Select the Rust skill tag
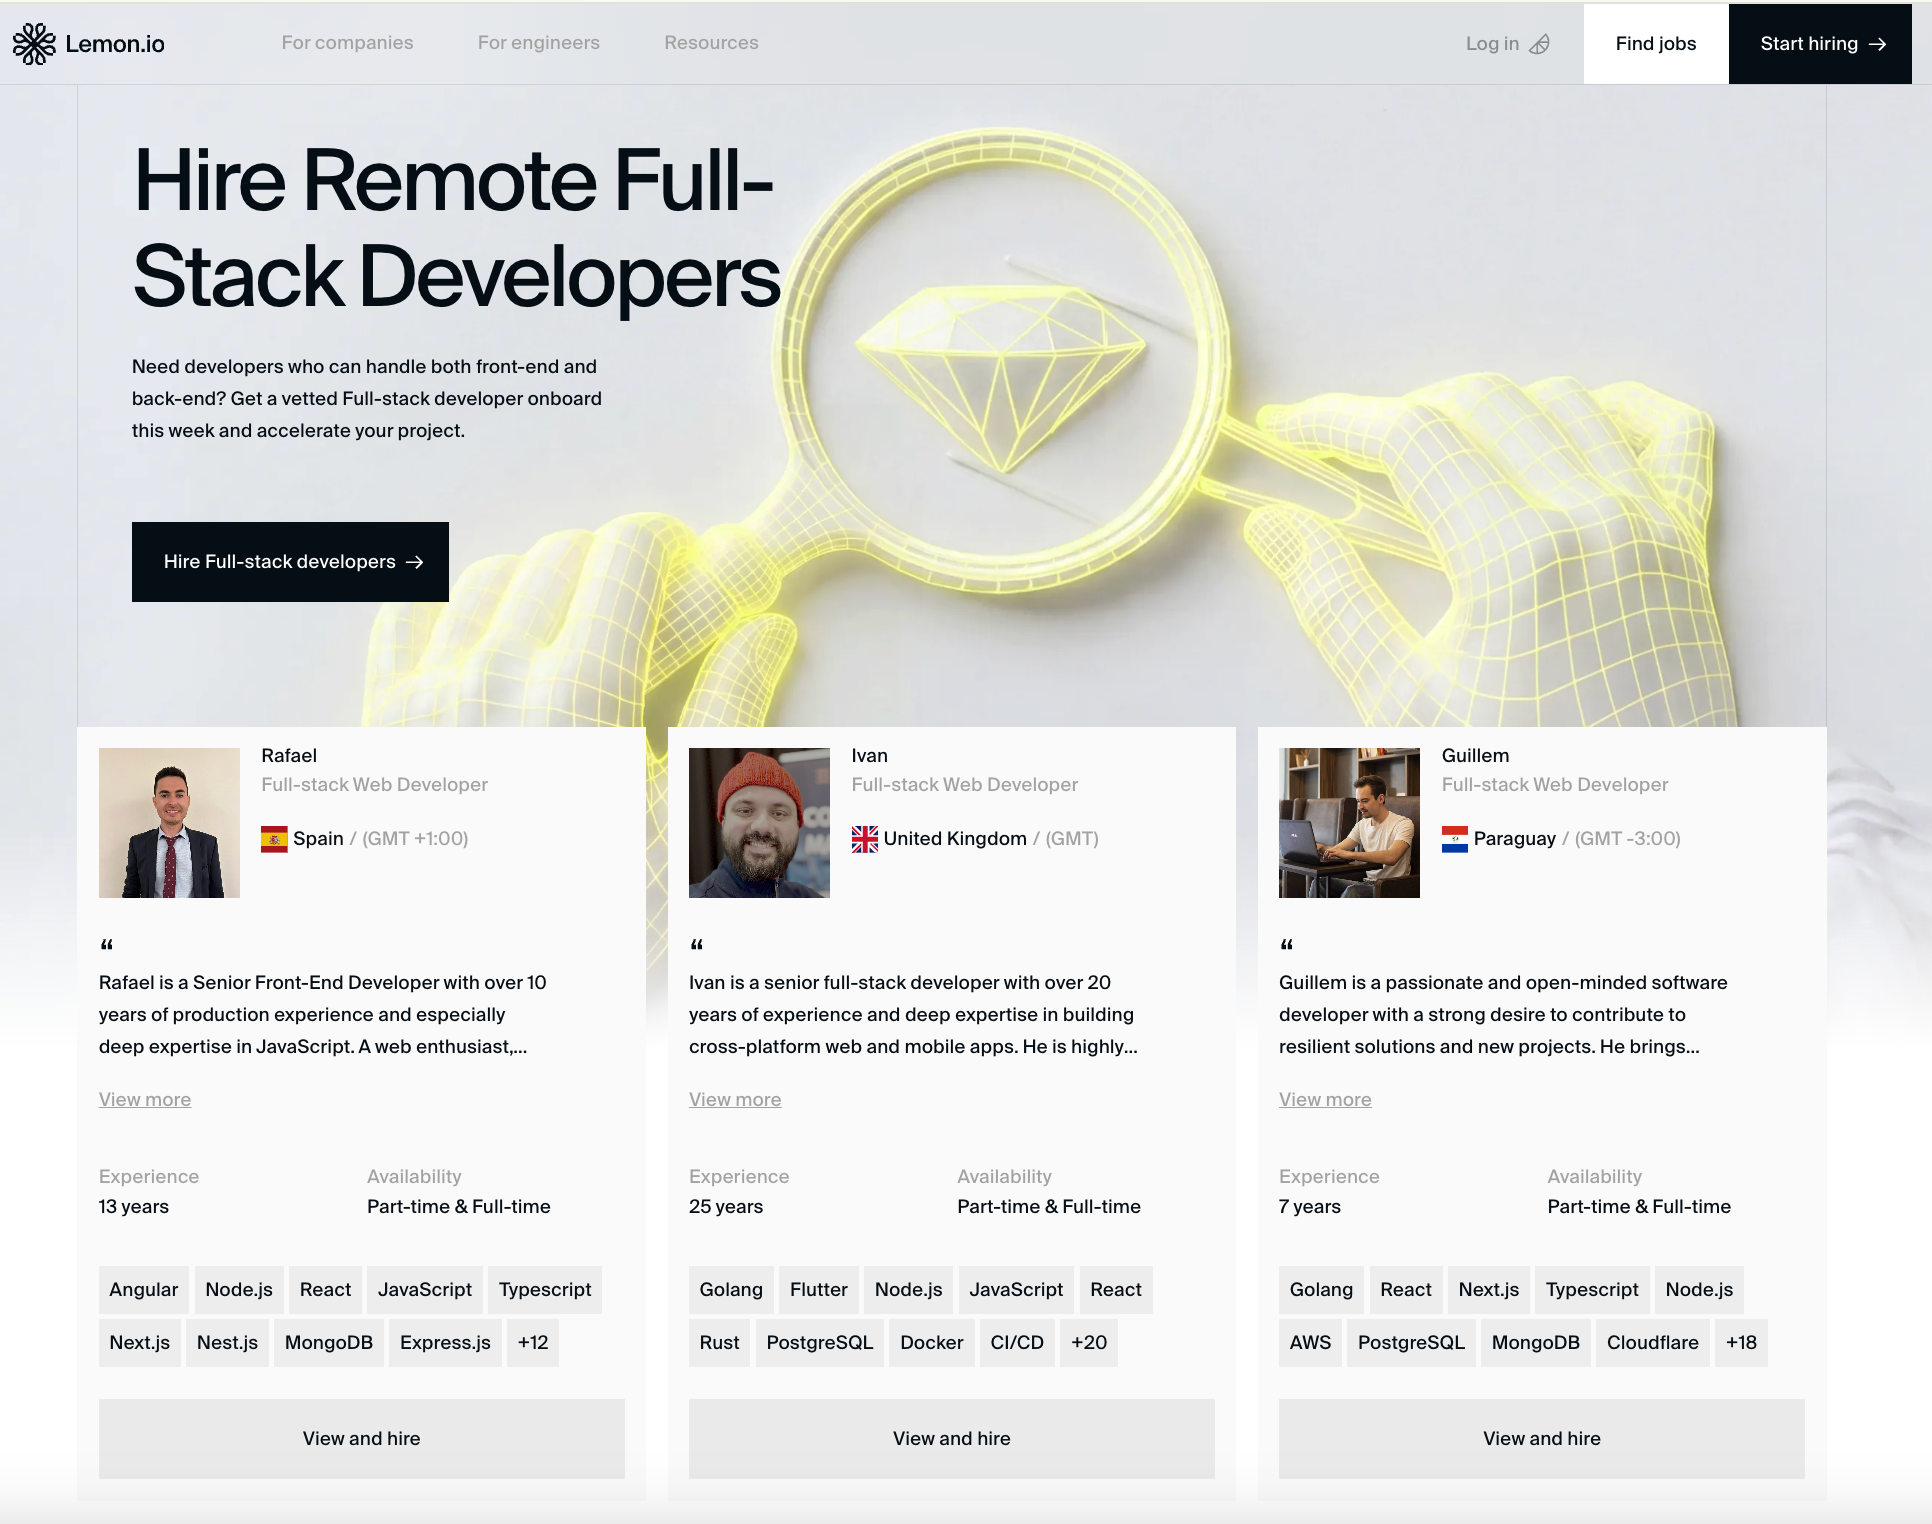Viewport: 1932px width, 1524px height. [719, 1343]
